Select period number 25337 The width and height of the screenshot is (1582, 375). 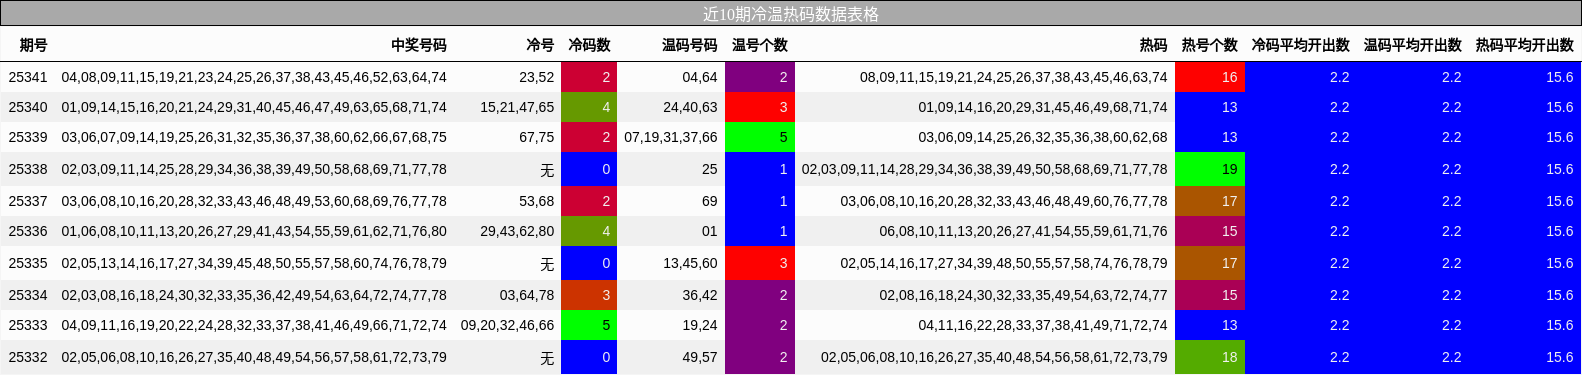pyautogui.click(x=28, y=201)
